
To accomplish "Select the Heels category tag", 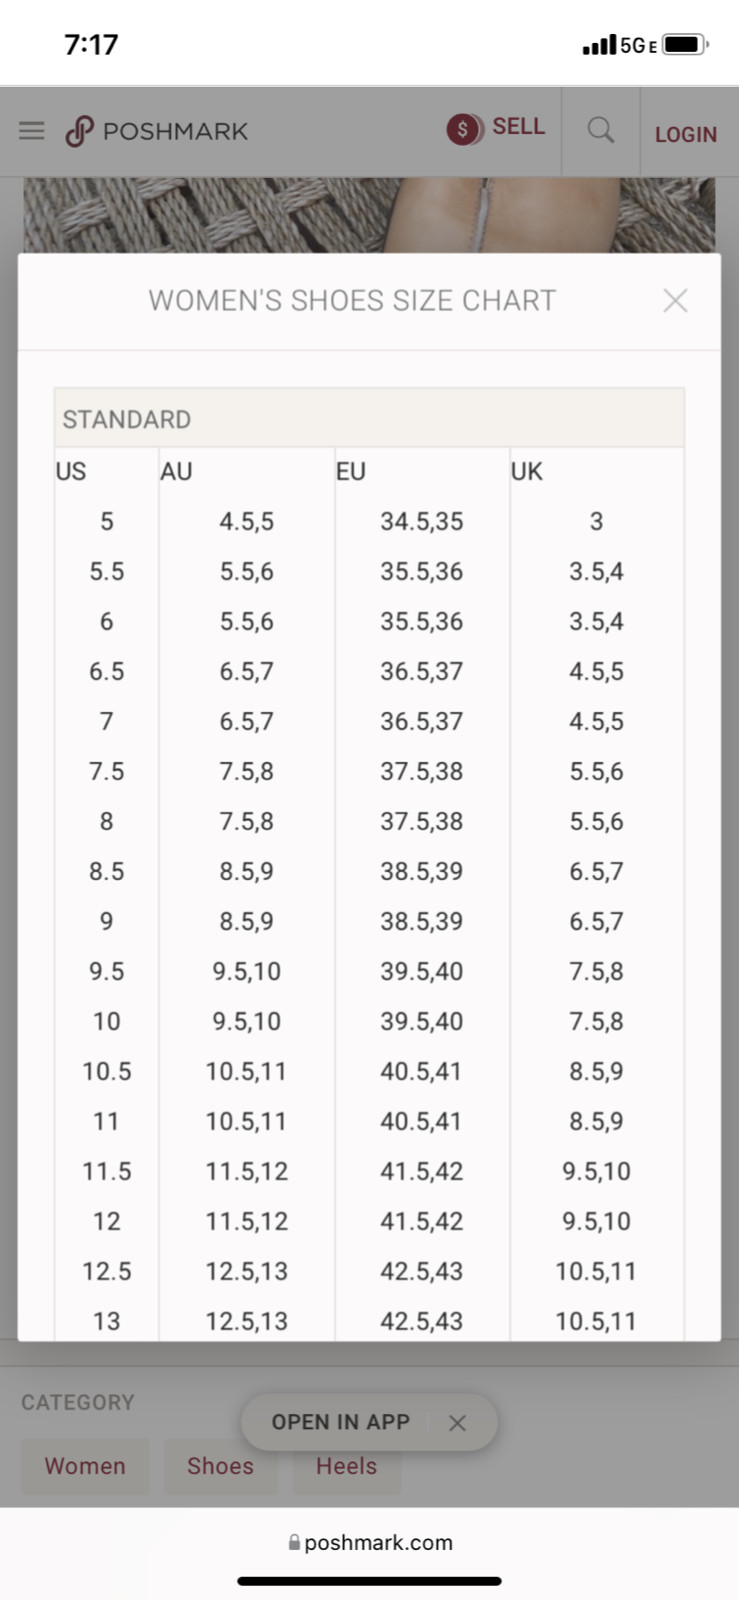I will [x=346, y=1466].
